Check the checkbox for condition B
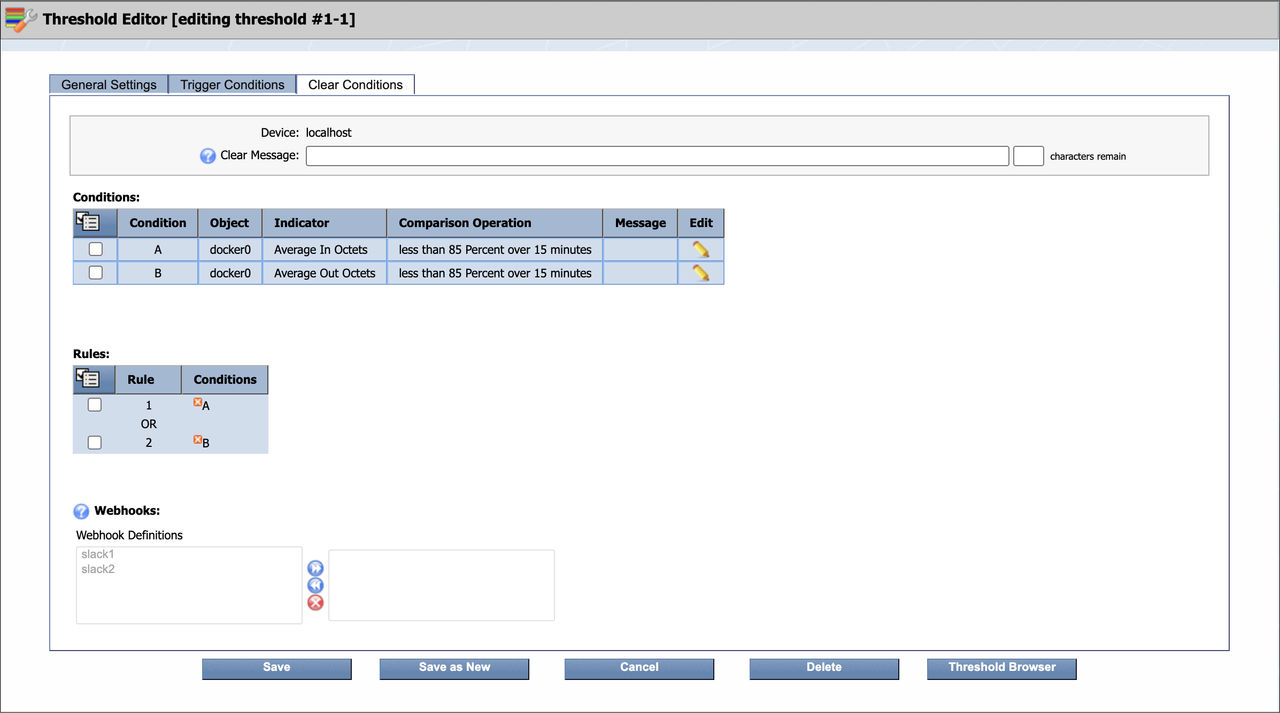 (x=94, y=272)
